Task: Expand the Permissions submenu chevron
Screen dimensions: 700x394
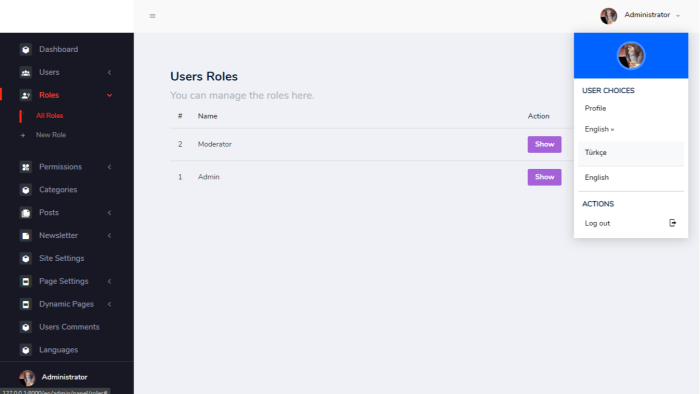Action: pos(109,167)
